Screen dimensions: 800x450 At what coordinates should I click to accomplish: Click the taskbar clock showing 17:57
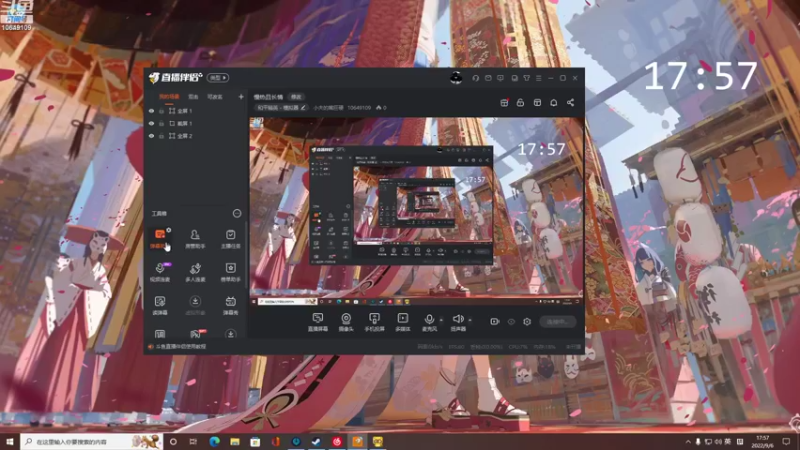pos(762,441)
